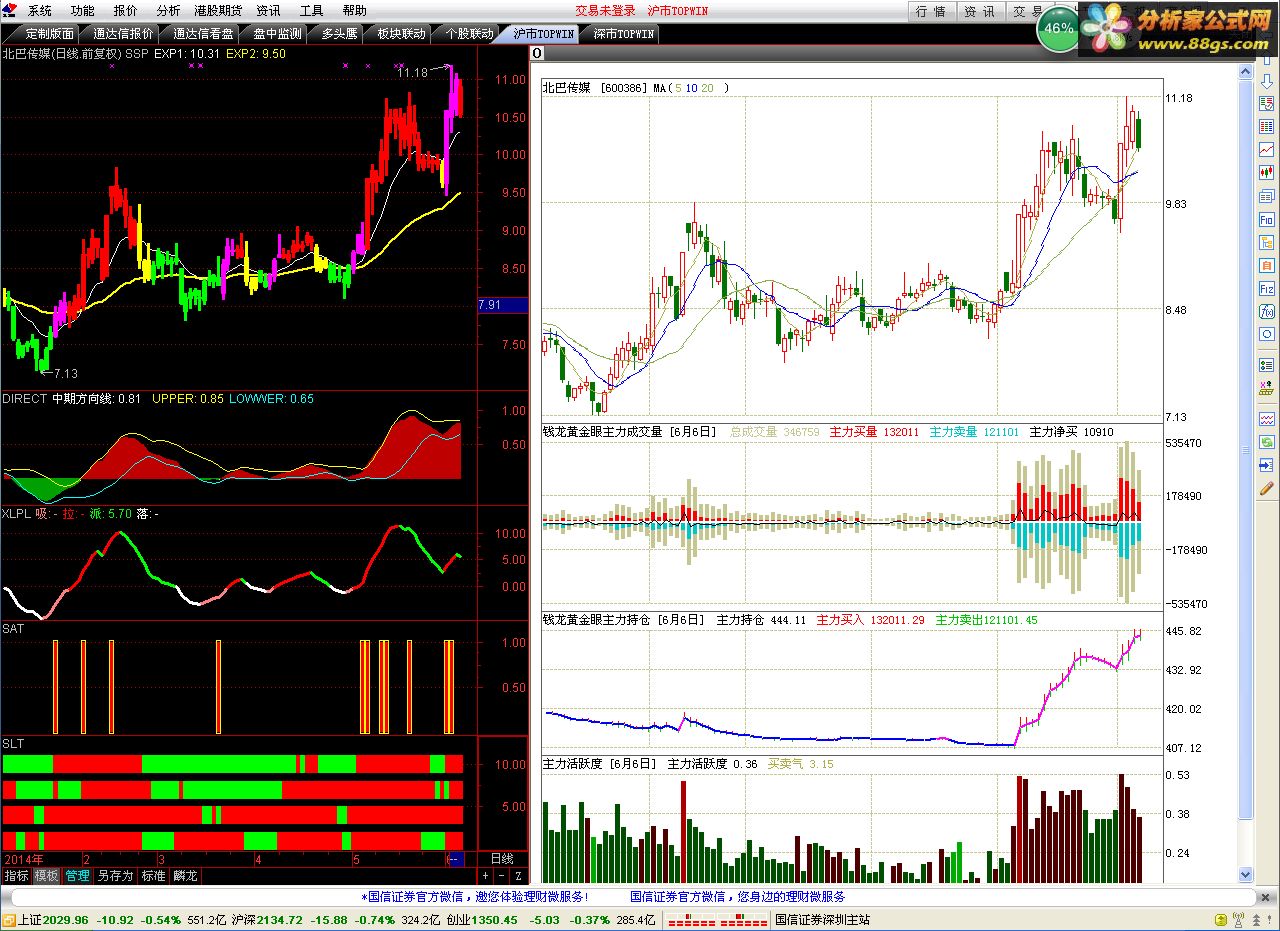Image resolution: width=1280 pixels, height=931 pixels.
Task: Switch to the 多头鹰 tab
Action: tap(337, 33)
